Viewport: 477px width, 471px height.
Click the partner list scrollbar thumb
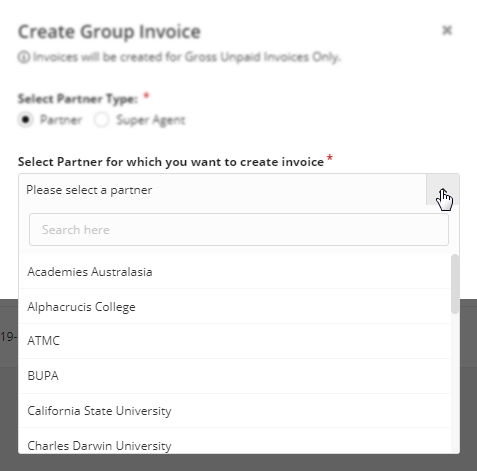click(455, 284)
